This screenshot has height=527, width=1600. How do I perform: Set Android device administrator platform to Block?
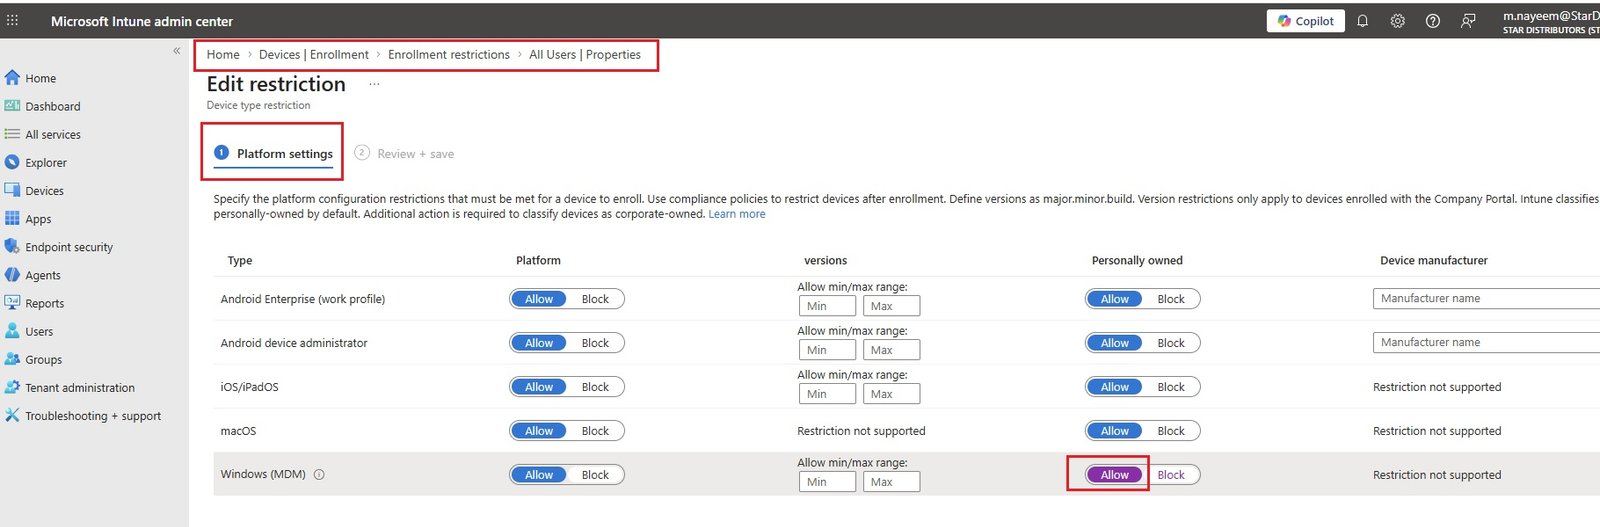(x=595, y=343)
